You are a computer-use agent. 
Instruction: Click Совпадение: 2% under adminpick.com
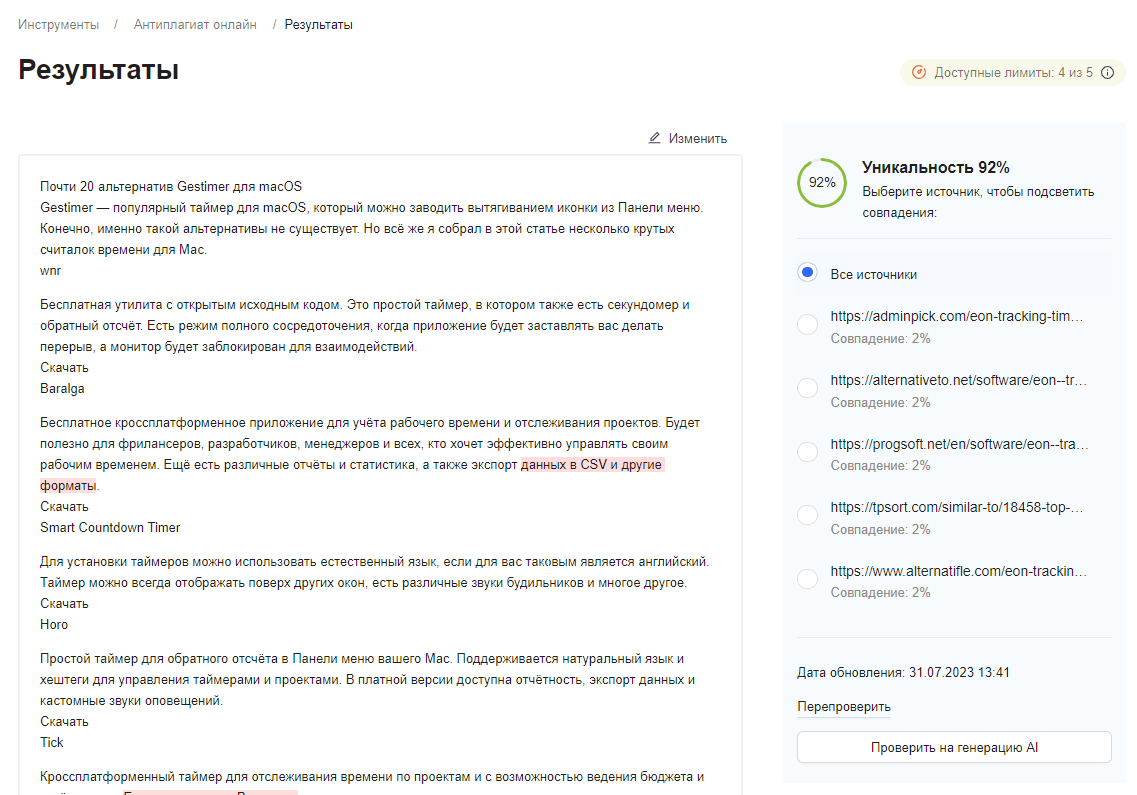tap(880, 339)
